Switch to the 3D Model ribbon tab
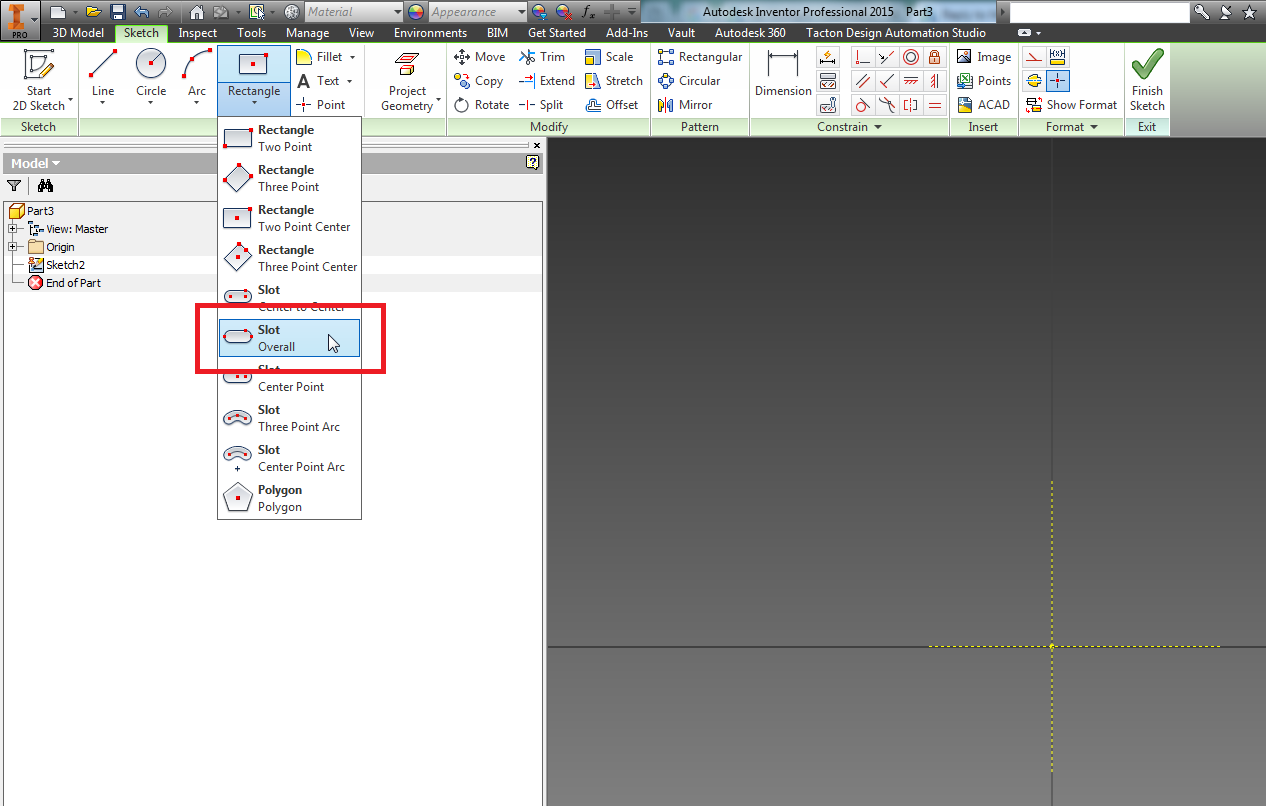Viewport: 1266px width, 806px height. 77,32
